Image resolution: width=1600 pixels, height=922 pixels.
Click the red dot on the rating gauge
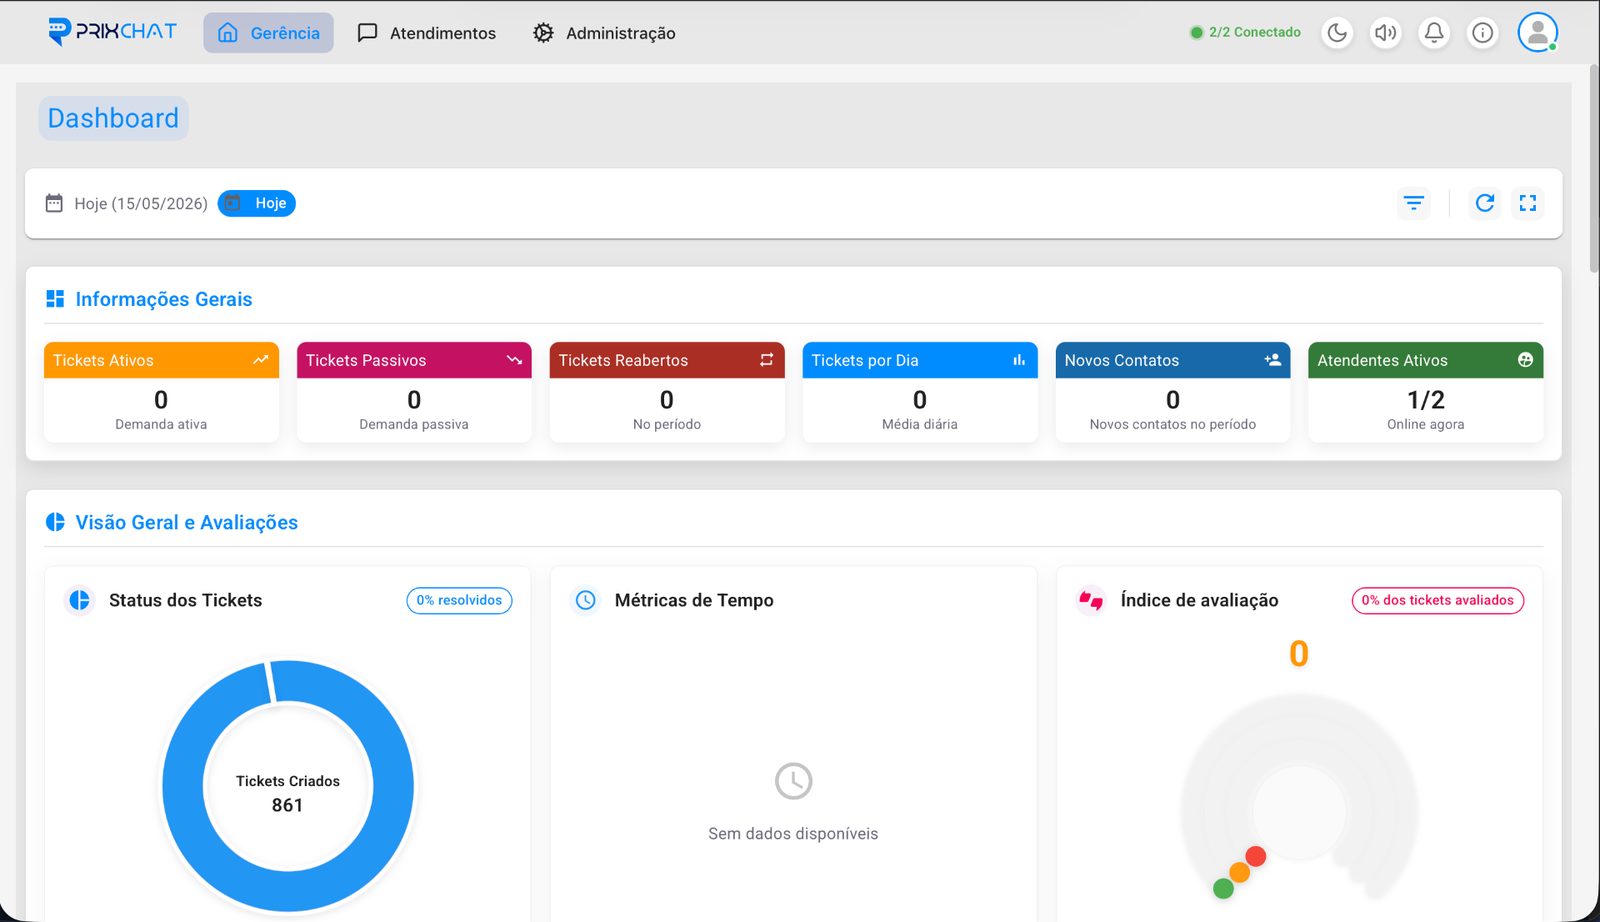point(1256,856)
